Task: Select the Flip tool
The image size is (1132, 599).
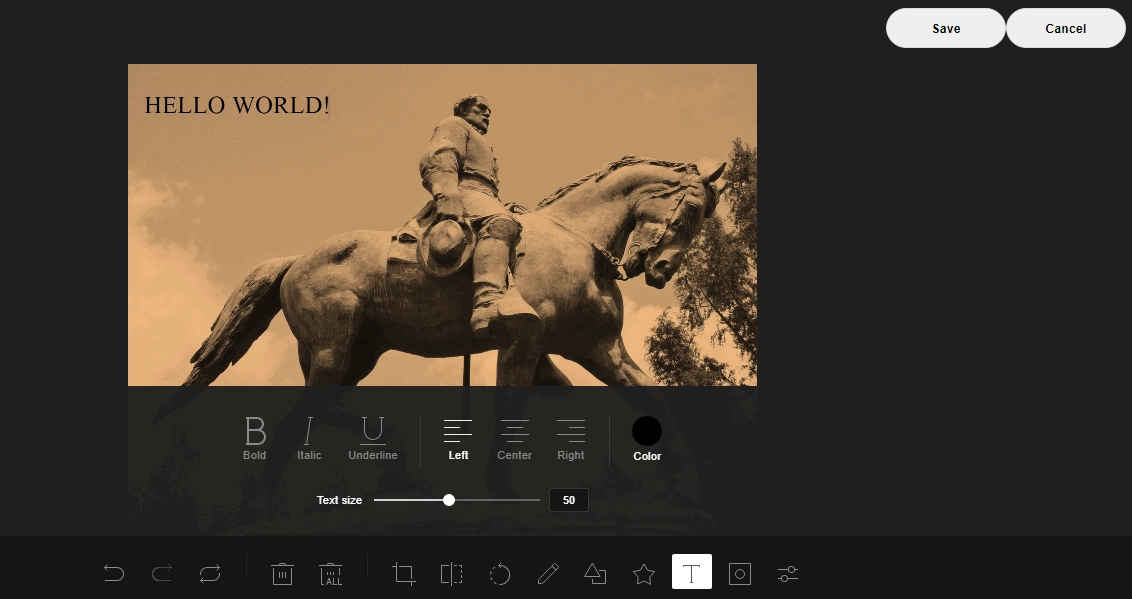Action: tap(452, 573)
